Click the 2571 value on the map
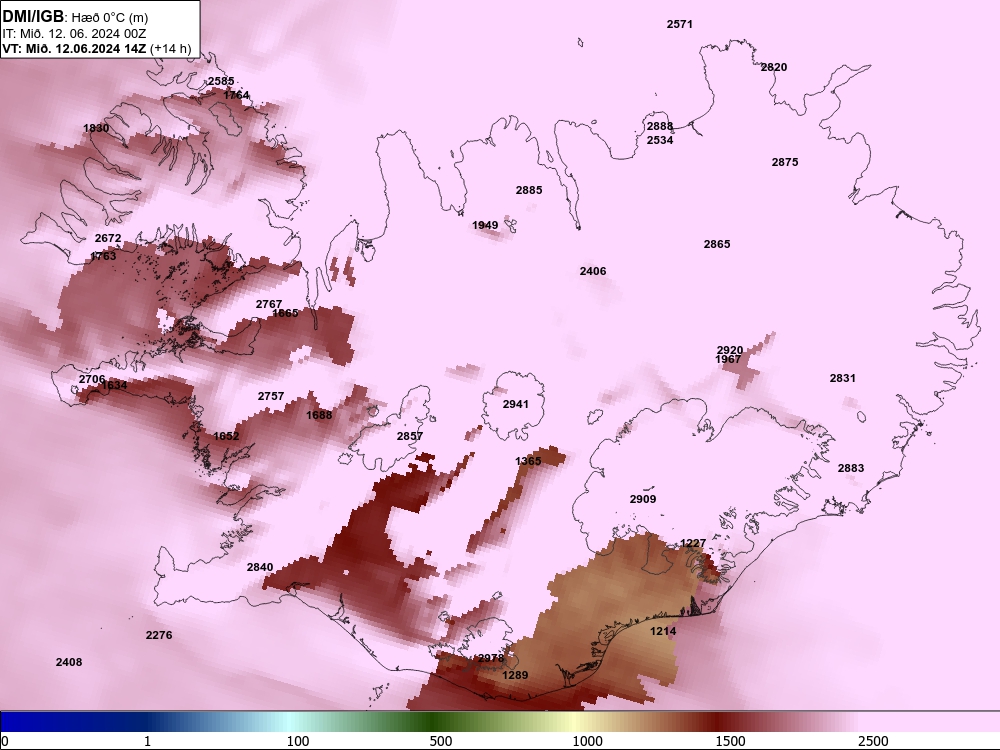This screenshot has height=750, width=1000. [680, 24]
